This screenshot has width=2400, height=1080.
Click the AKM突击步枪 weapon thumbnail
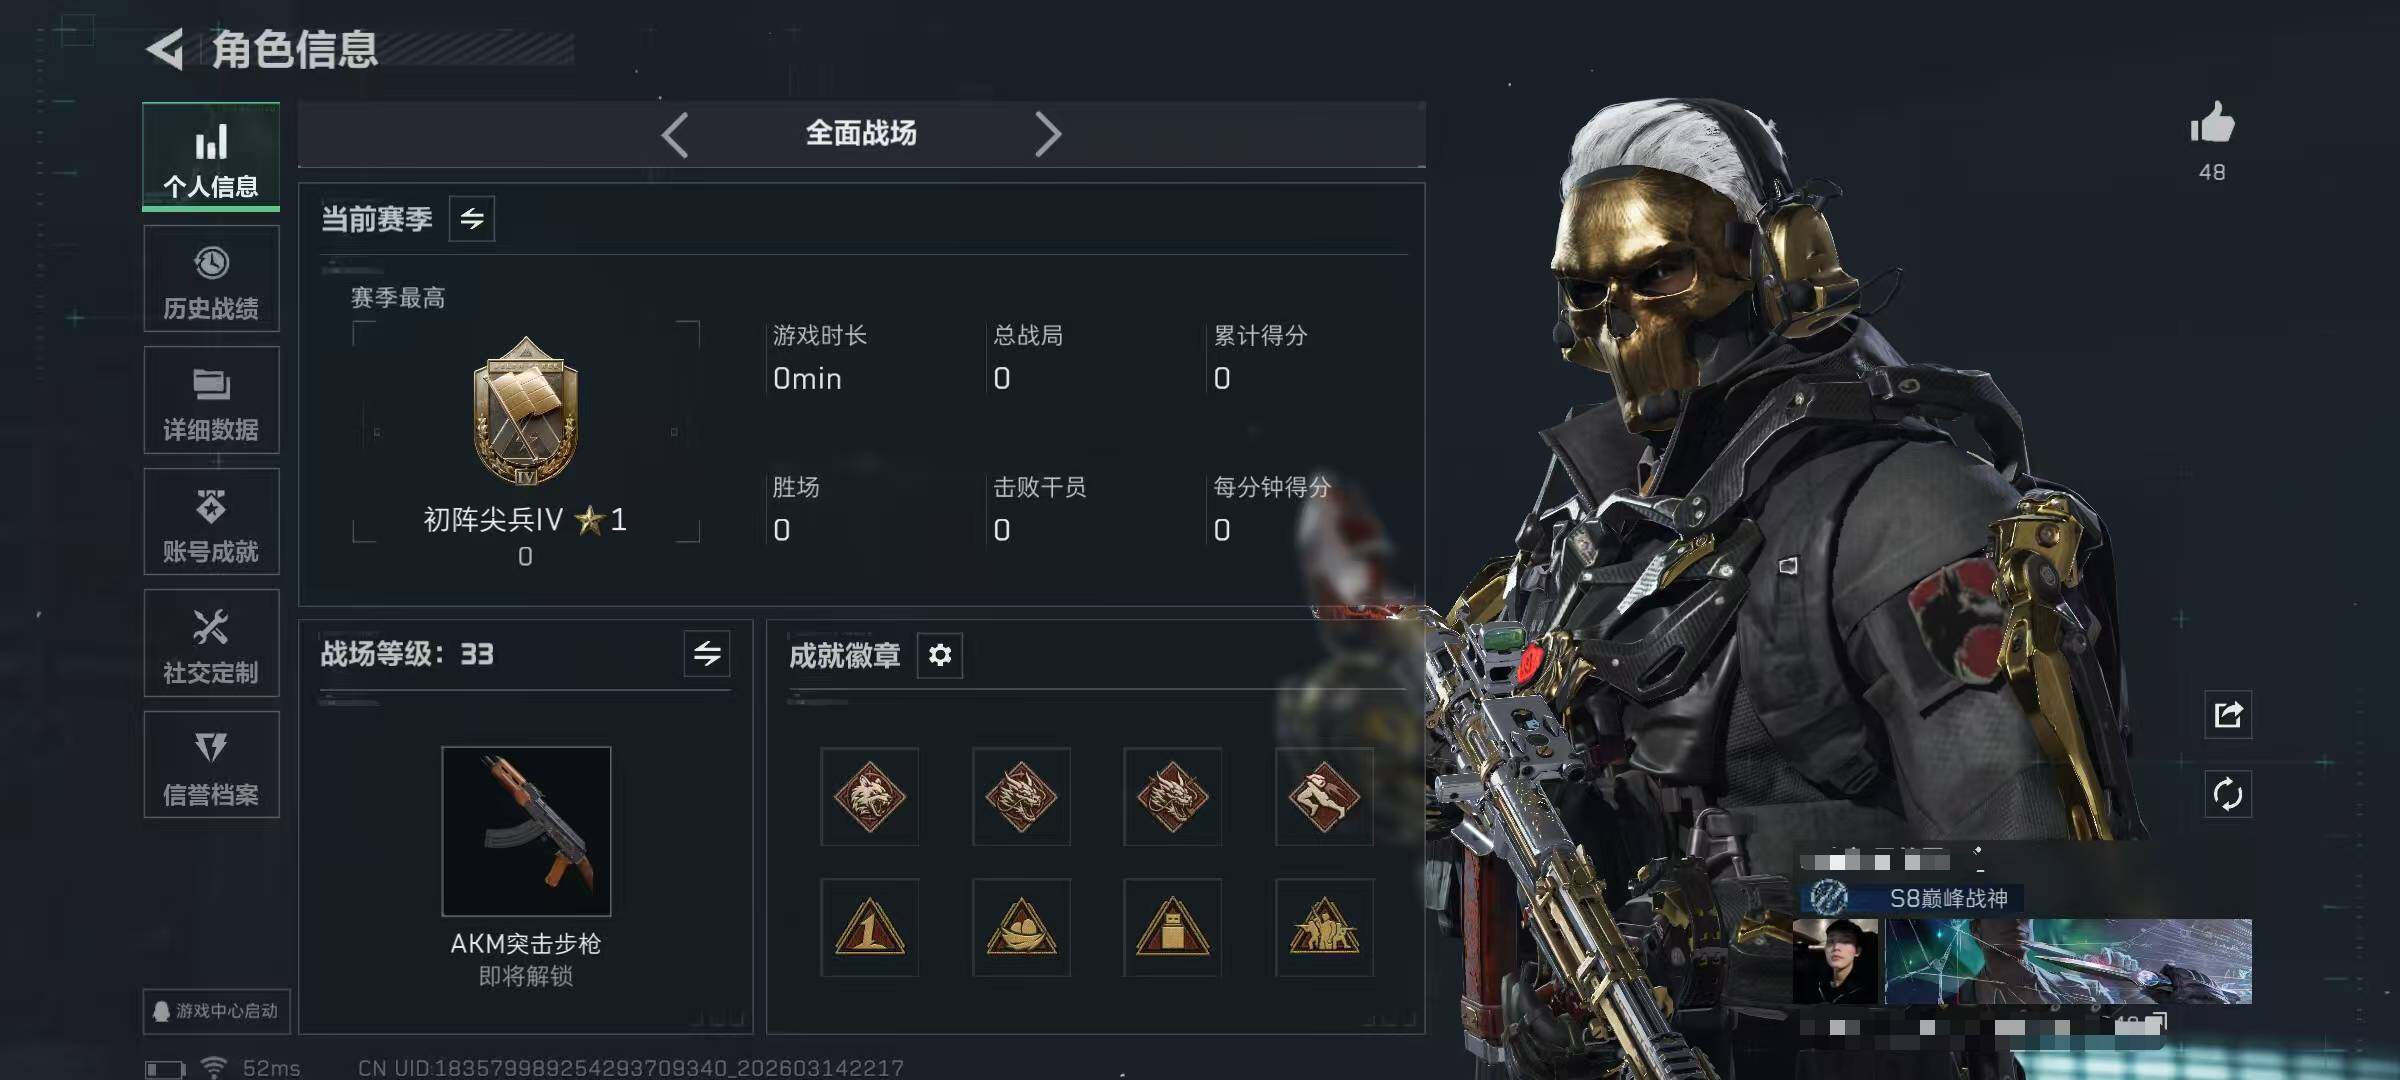(526, 831)
